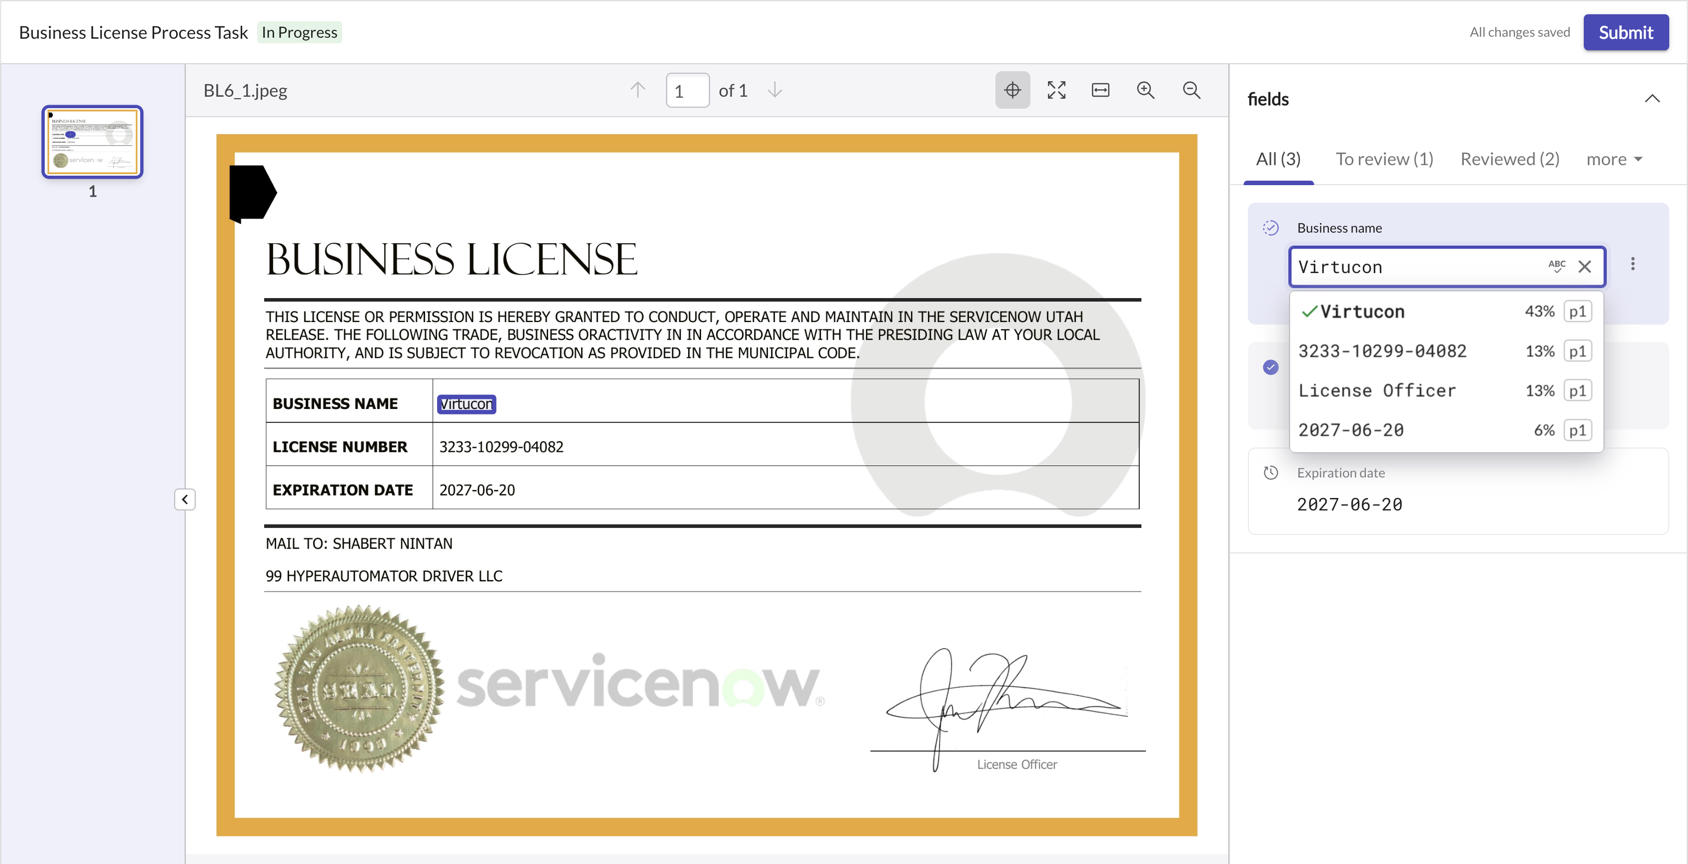Zoom in on the document
The image size is (1688, 864).
click(x=1145, y=90)
